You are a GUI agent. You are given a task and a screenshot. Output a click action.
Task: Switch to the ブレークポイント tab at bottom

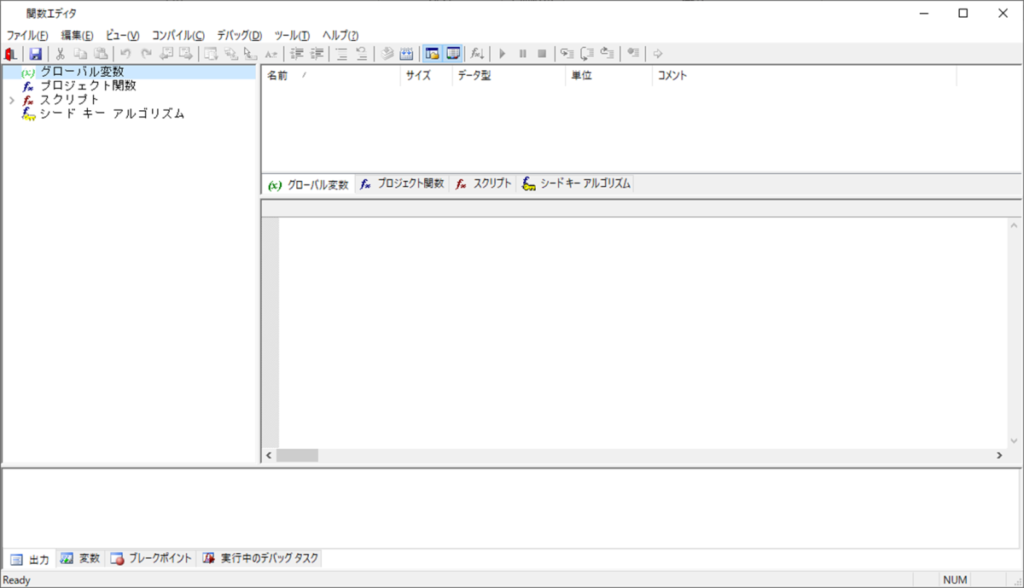[152, 558]
